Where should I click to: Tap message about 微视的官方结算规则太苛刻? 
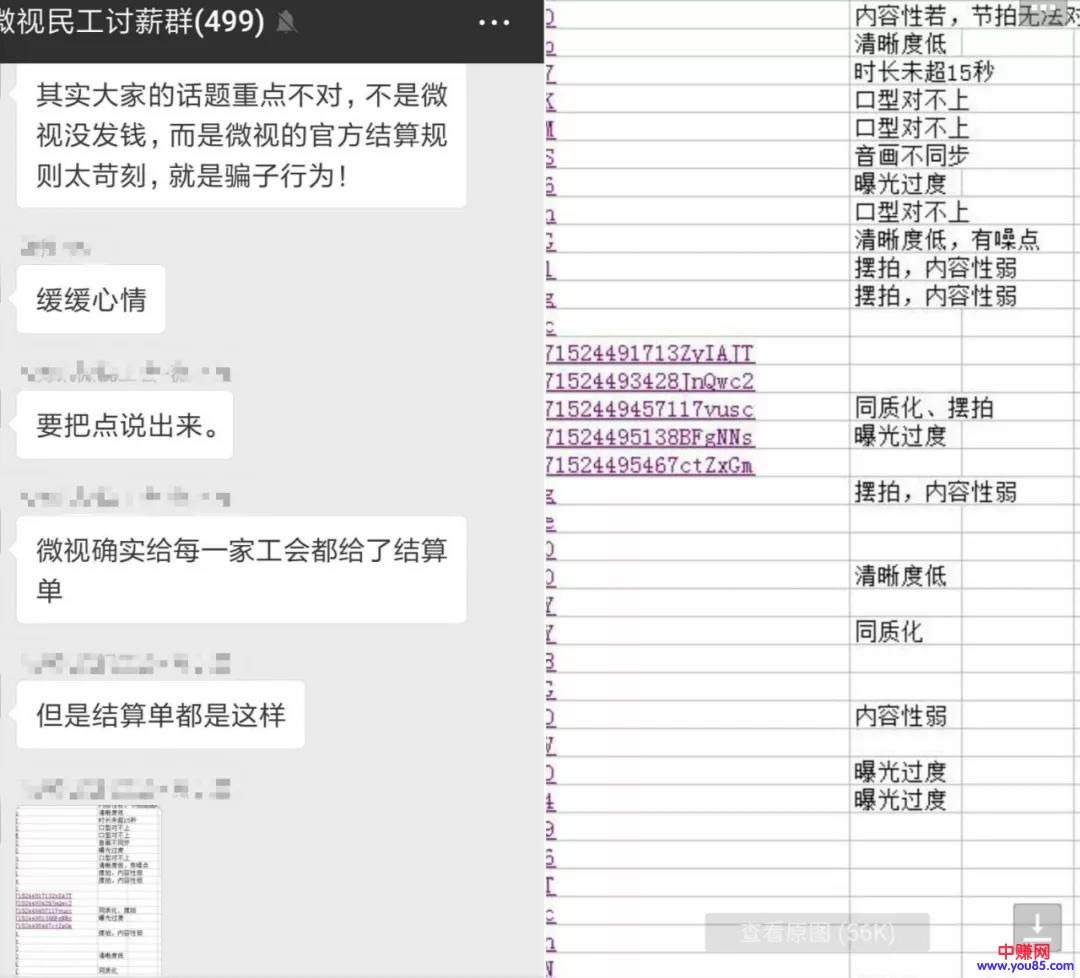click(x=241, y=136)
